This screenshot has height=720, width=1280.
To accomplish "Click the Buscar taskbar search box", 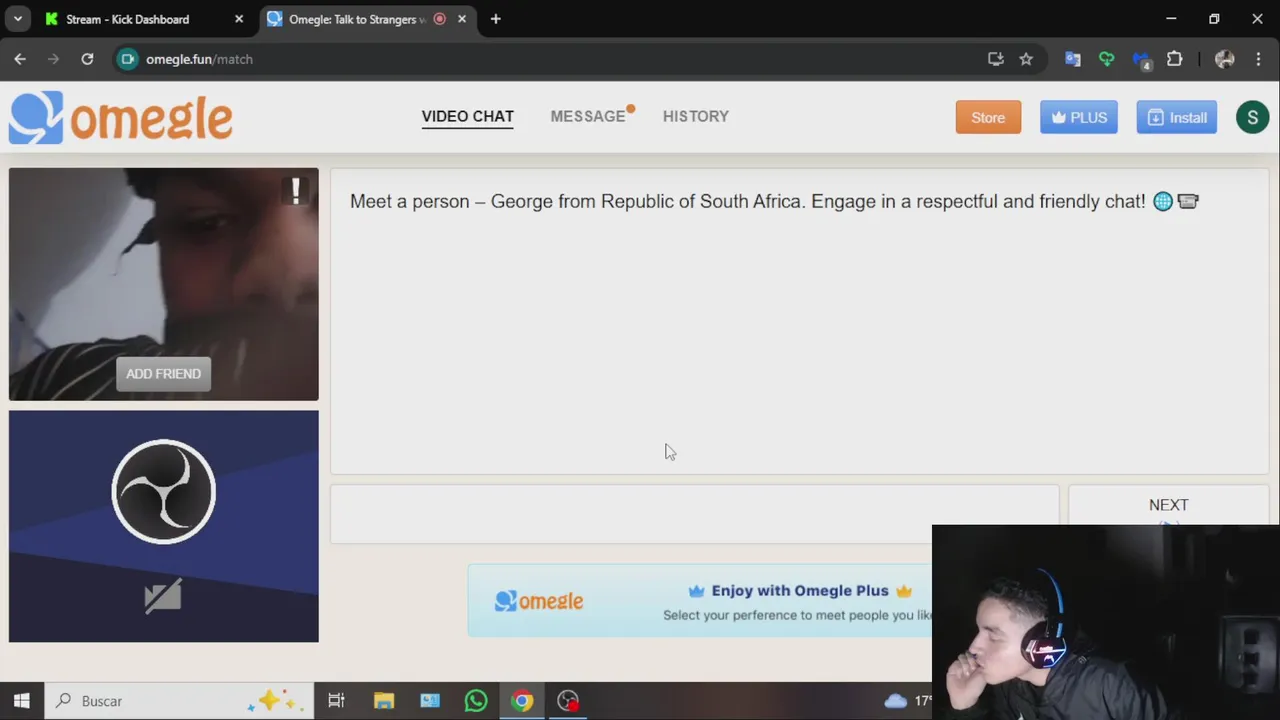I will [179, 701].
